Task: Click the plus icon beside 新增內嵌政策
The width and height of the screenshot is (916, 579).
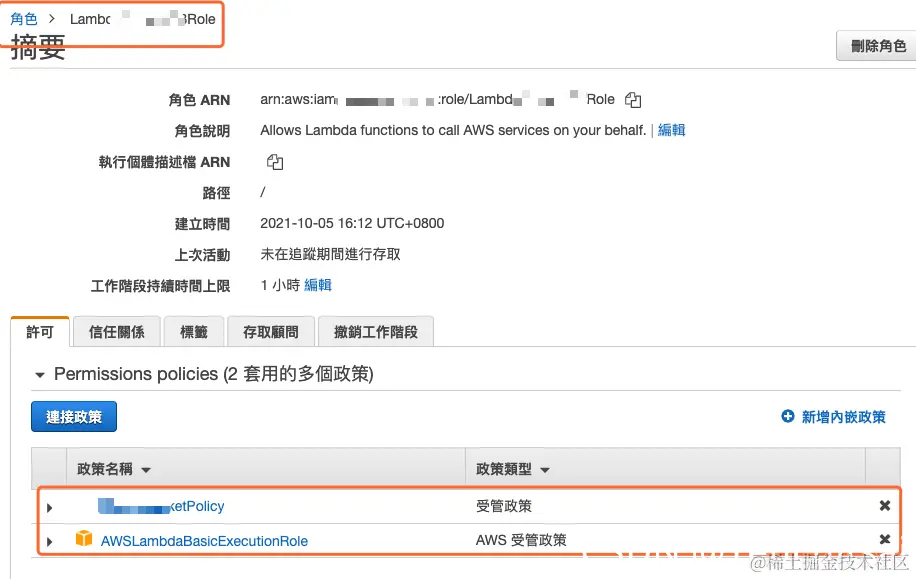Action: point(787,416)
